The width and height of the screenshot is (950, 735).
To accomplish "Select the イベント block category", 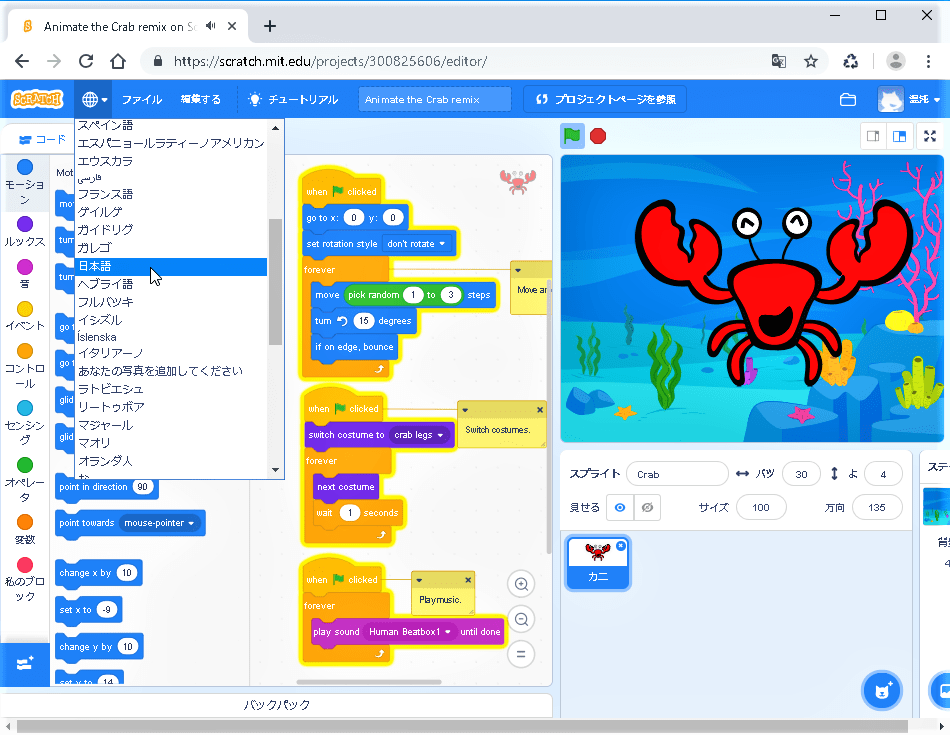I will point(25,316).
